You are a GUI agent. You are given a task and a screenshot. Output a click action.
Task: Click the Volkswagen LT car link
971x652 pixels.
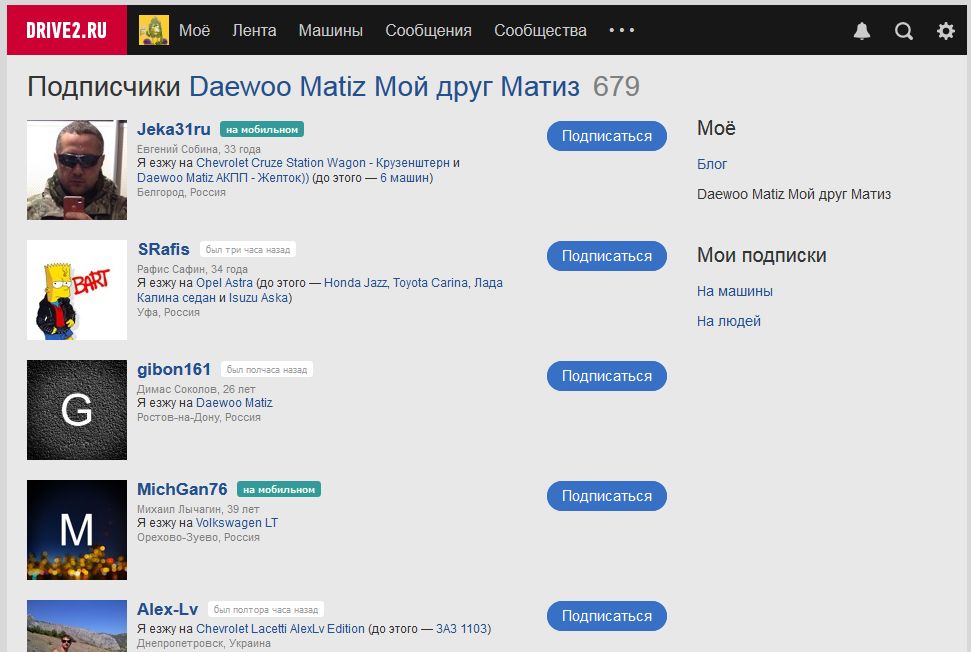coord(237,523)
